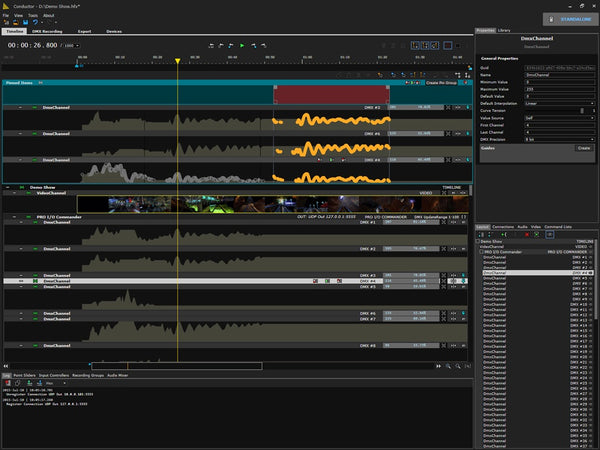This screenshot has width=600, height=450.
Task: Collapse the Demo Show timeline group
Action: pyautogui.click(x=7, y=187)
